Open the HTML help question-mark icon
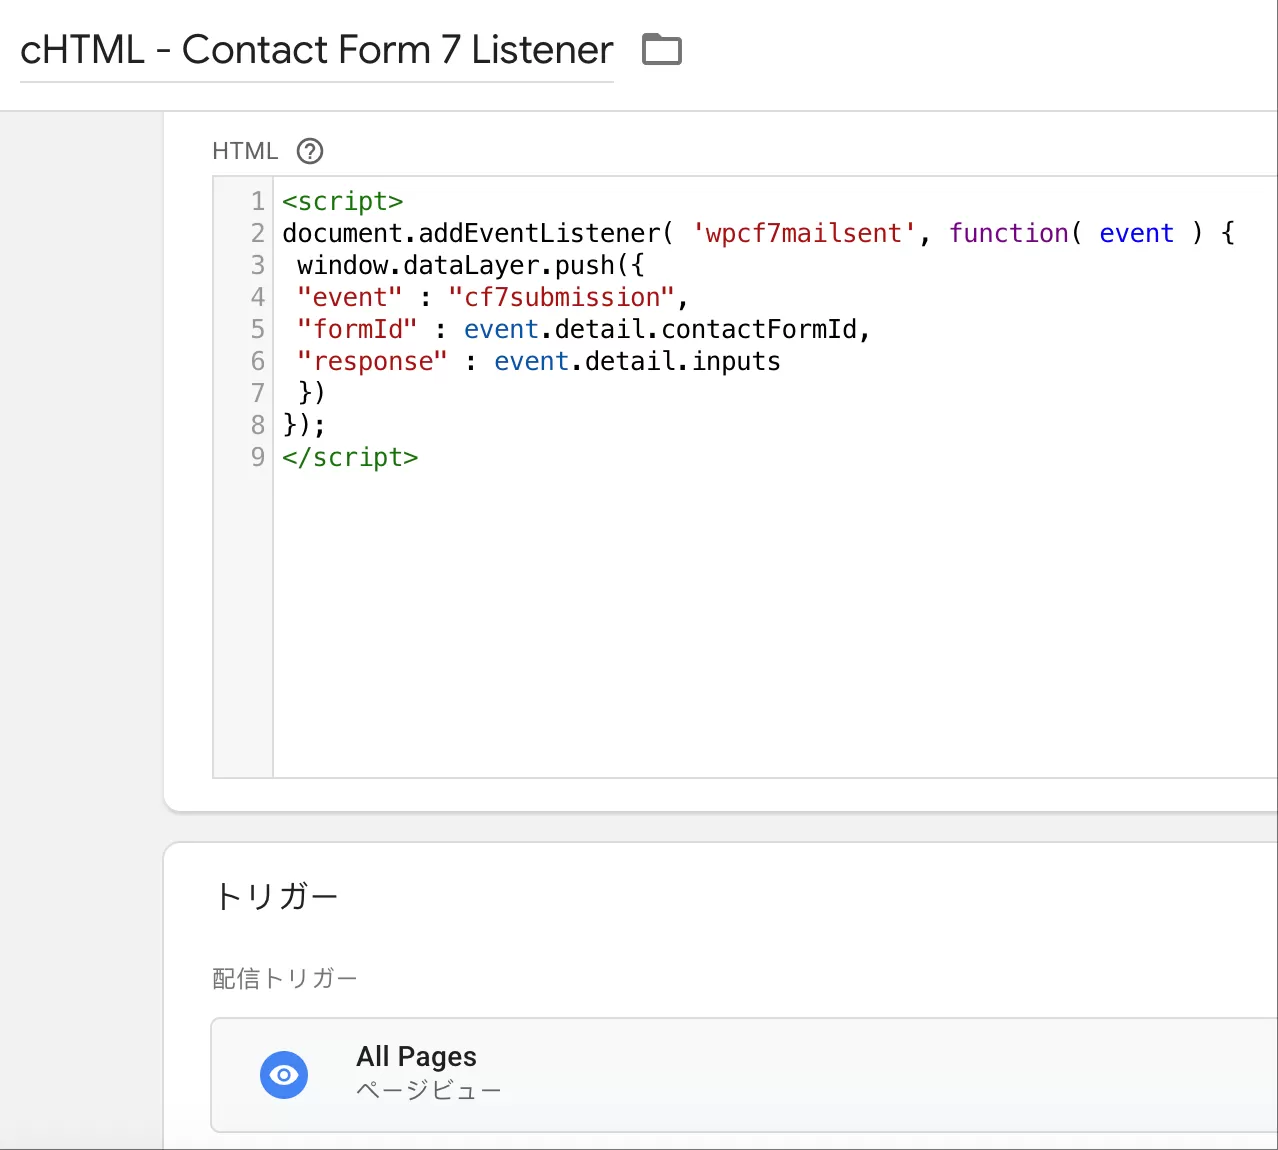The image size is (1278, 1150). click(310, 151)
